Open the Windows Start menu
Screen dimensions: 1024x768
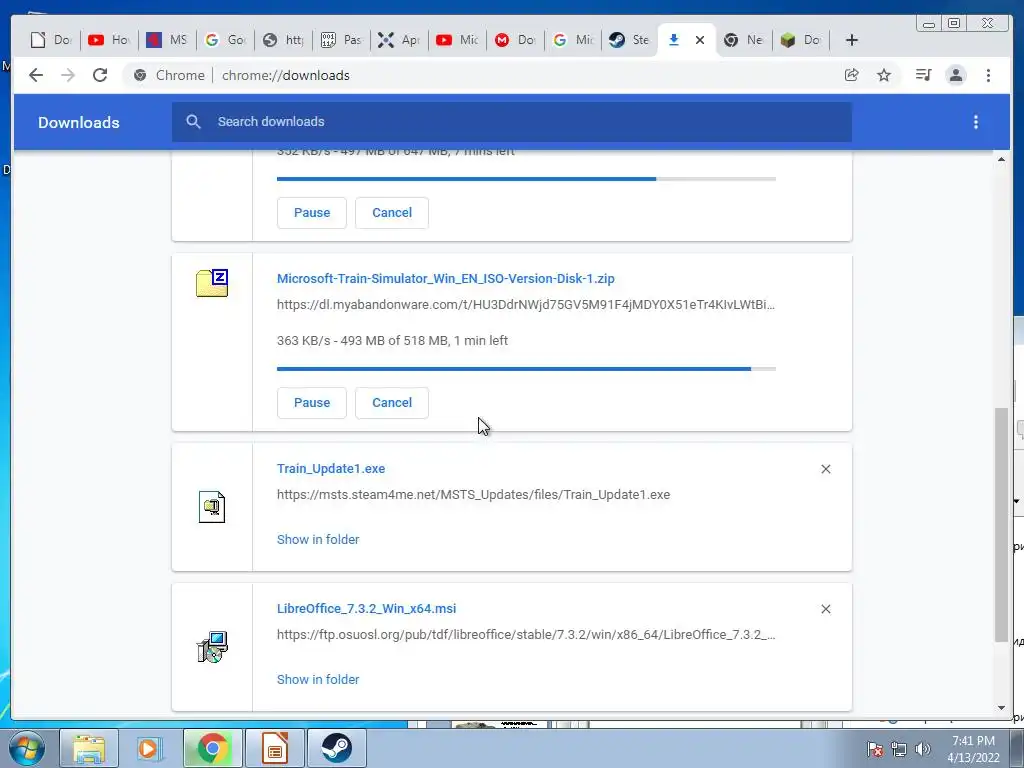[25, 748]
